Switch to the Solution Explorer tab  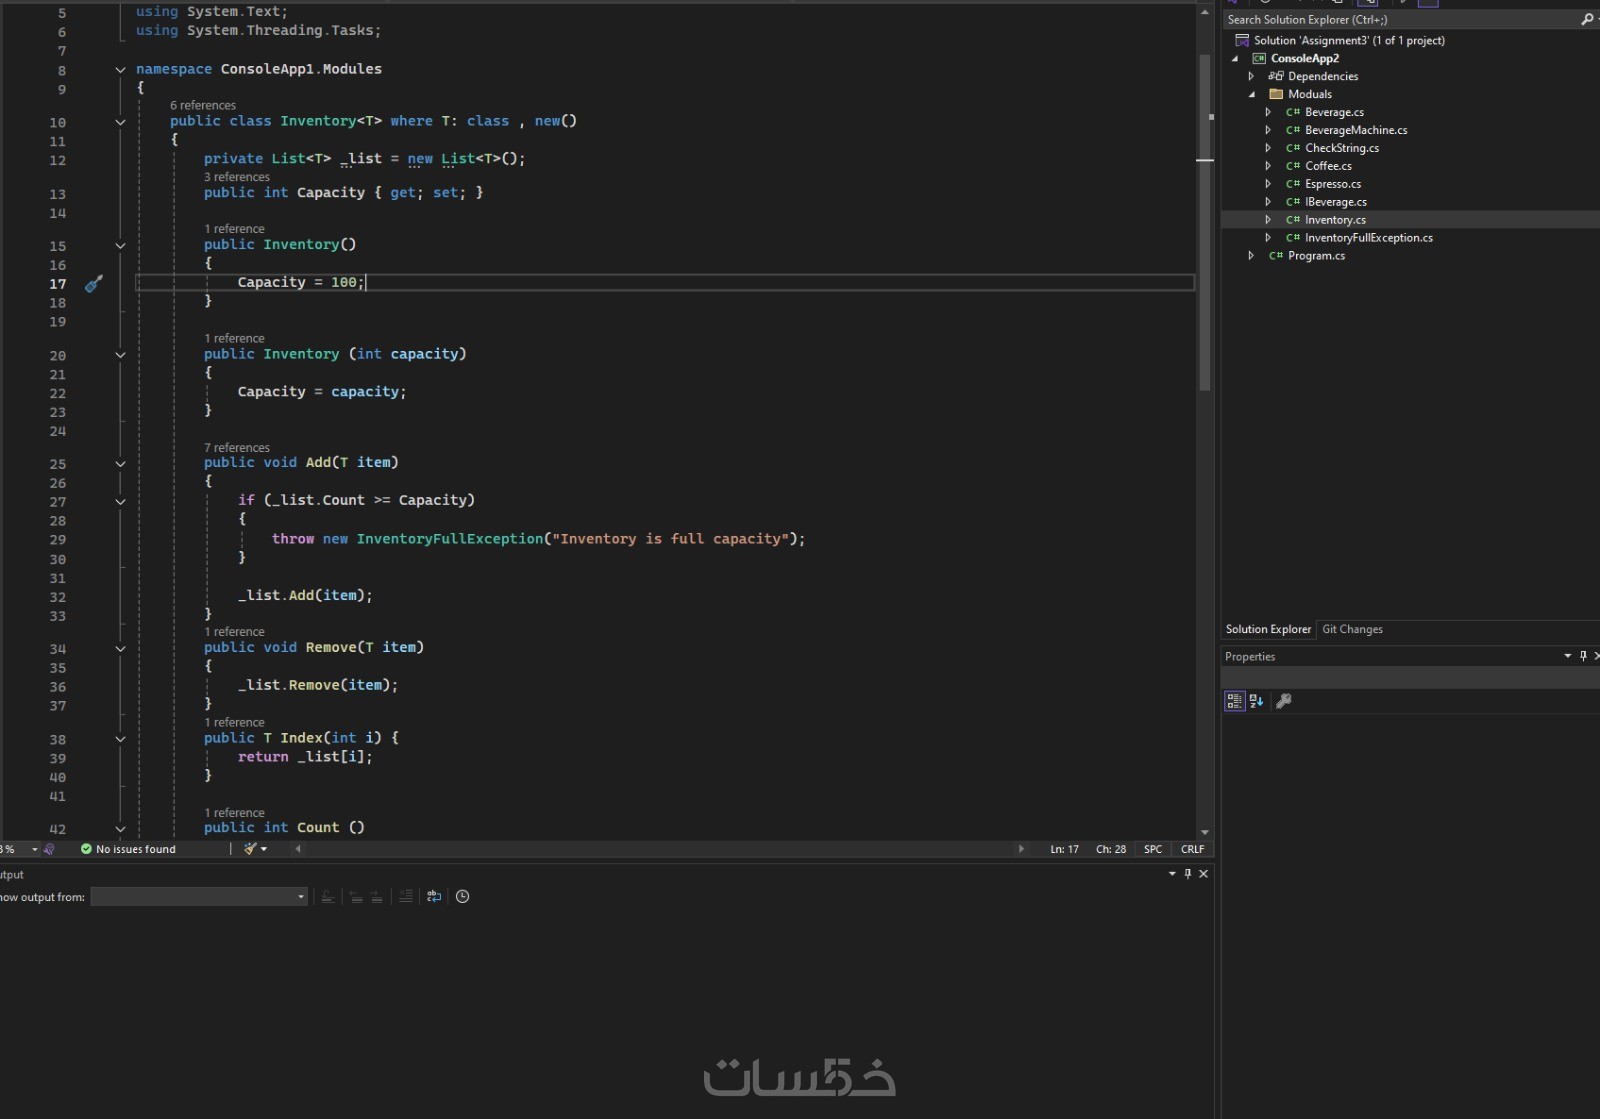[x=1268, y=629]
